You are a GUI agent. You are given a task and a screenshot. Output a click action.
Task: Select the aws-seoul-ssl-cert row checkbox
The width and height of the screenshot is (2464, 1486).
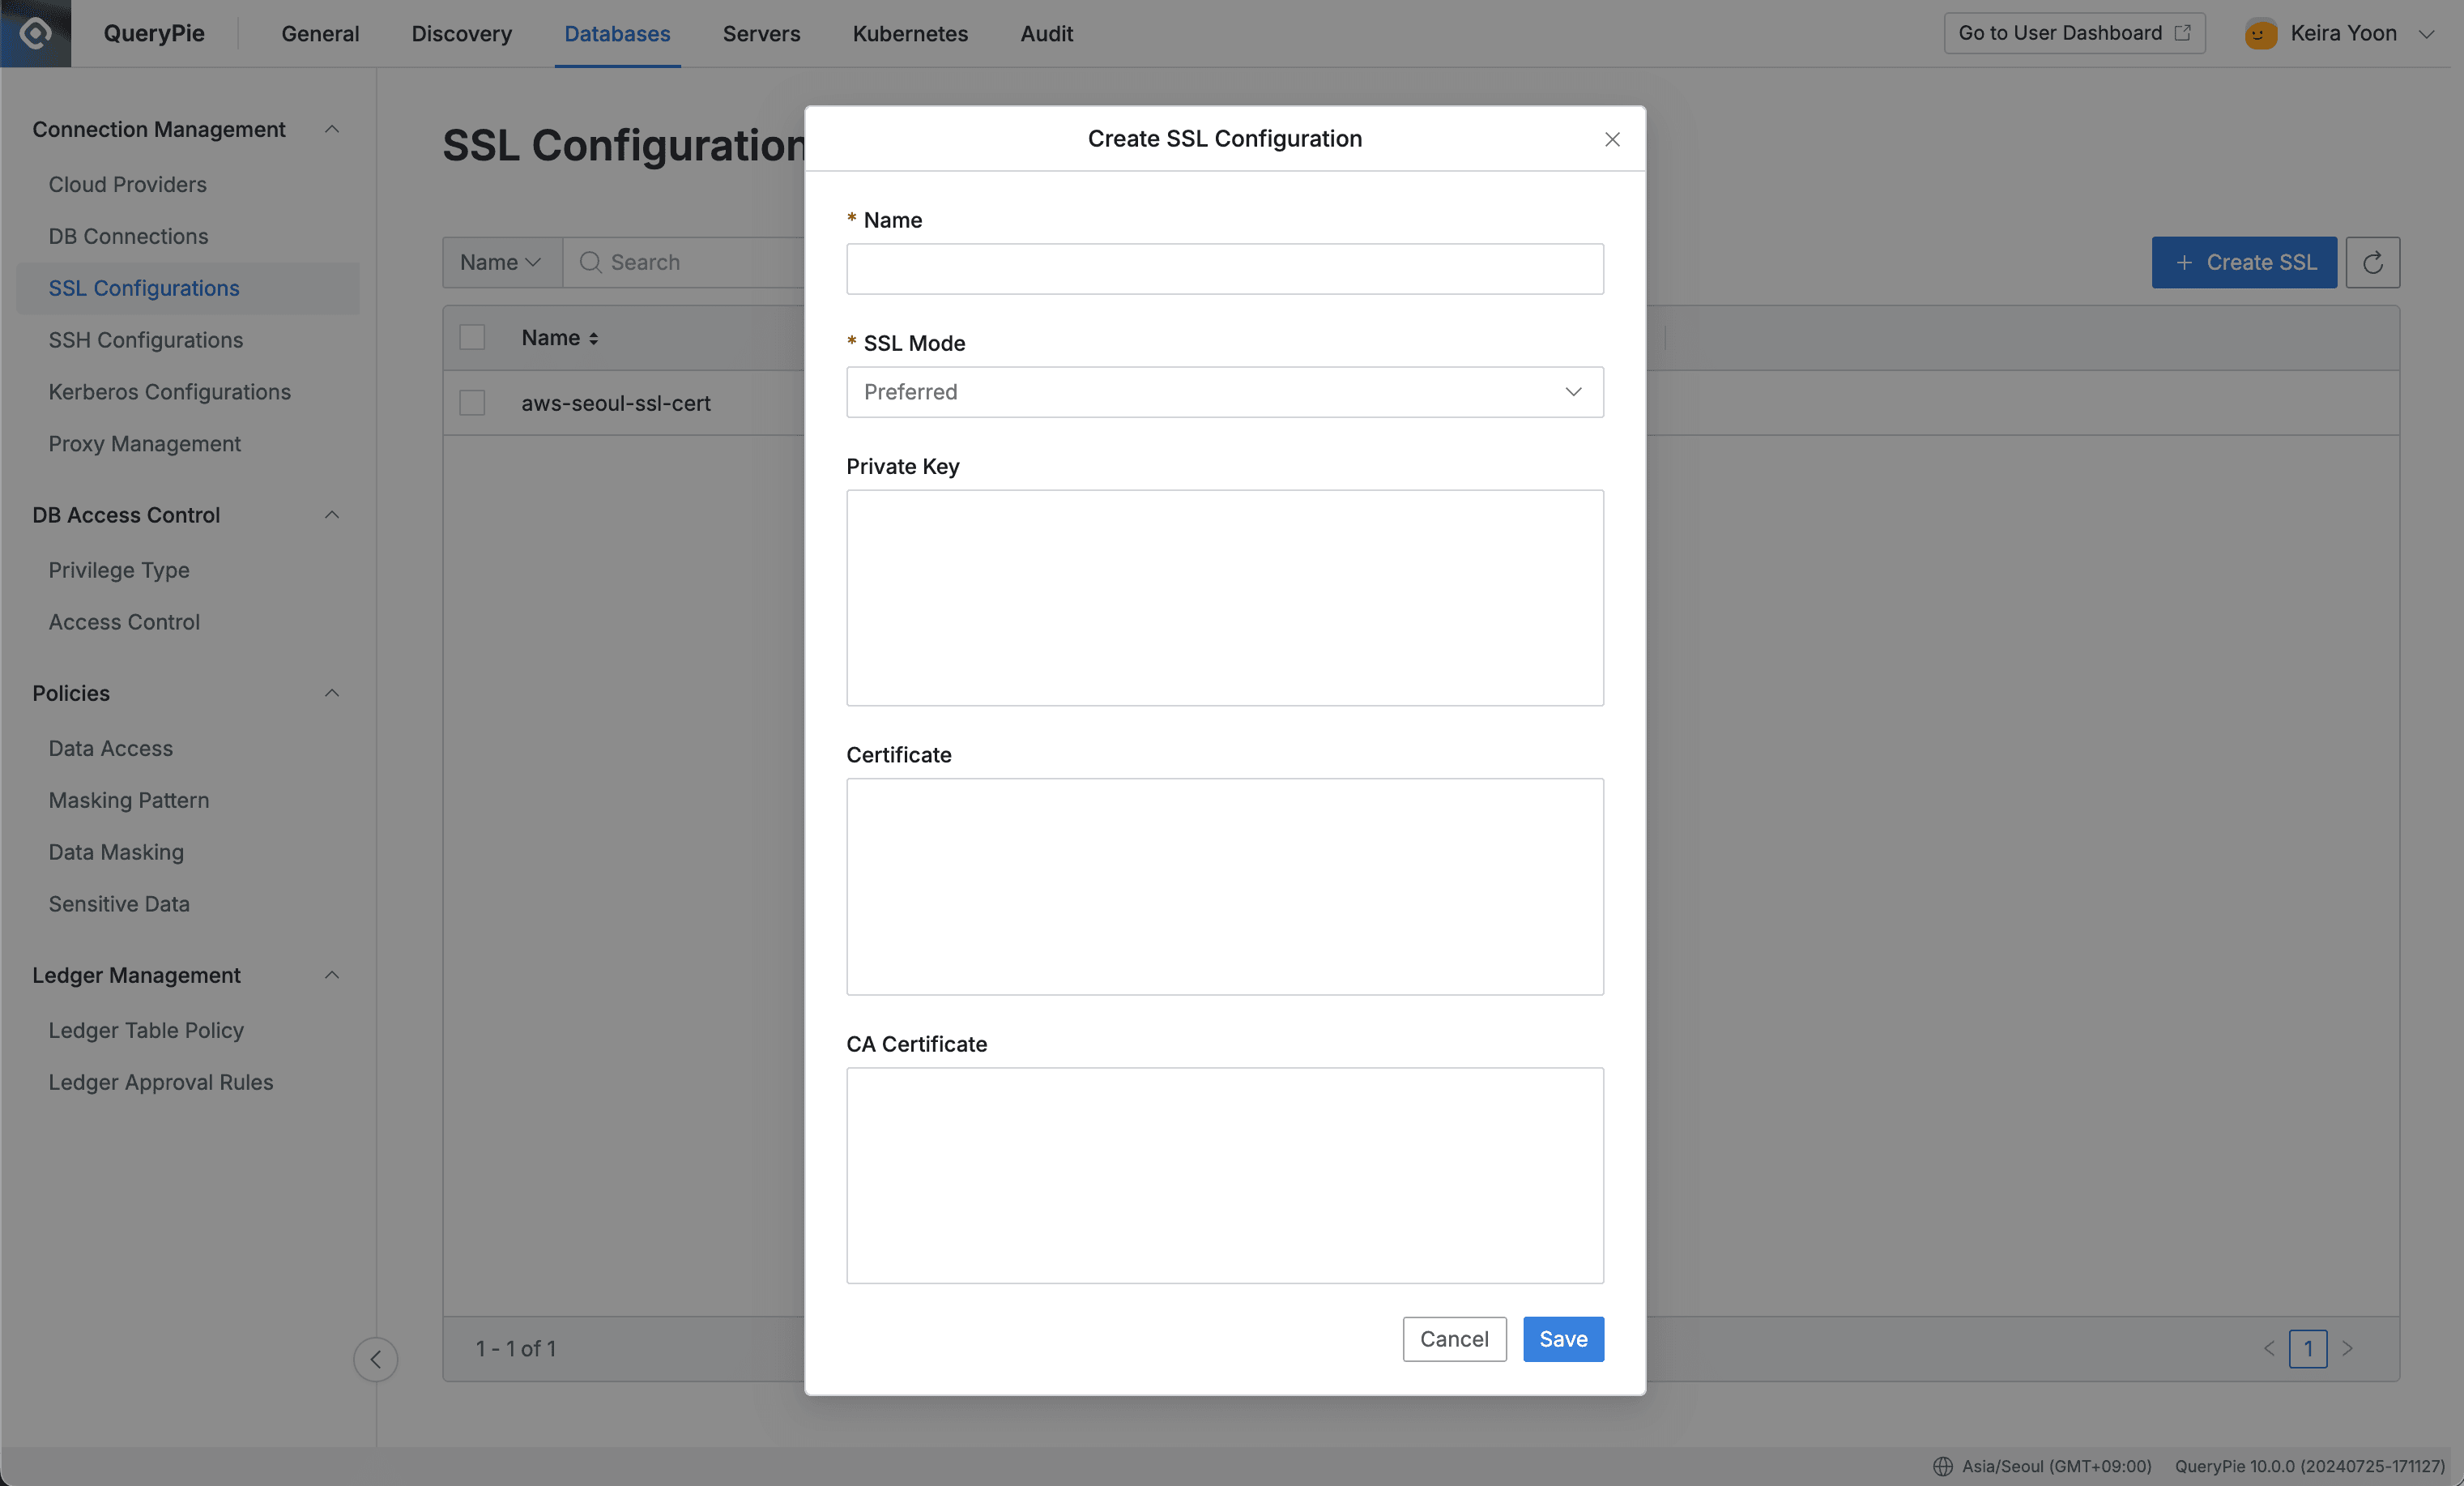coord(471,403)
